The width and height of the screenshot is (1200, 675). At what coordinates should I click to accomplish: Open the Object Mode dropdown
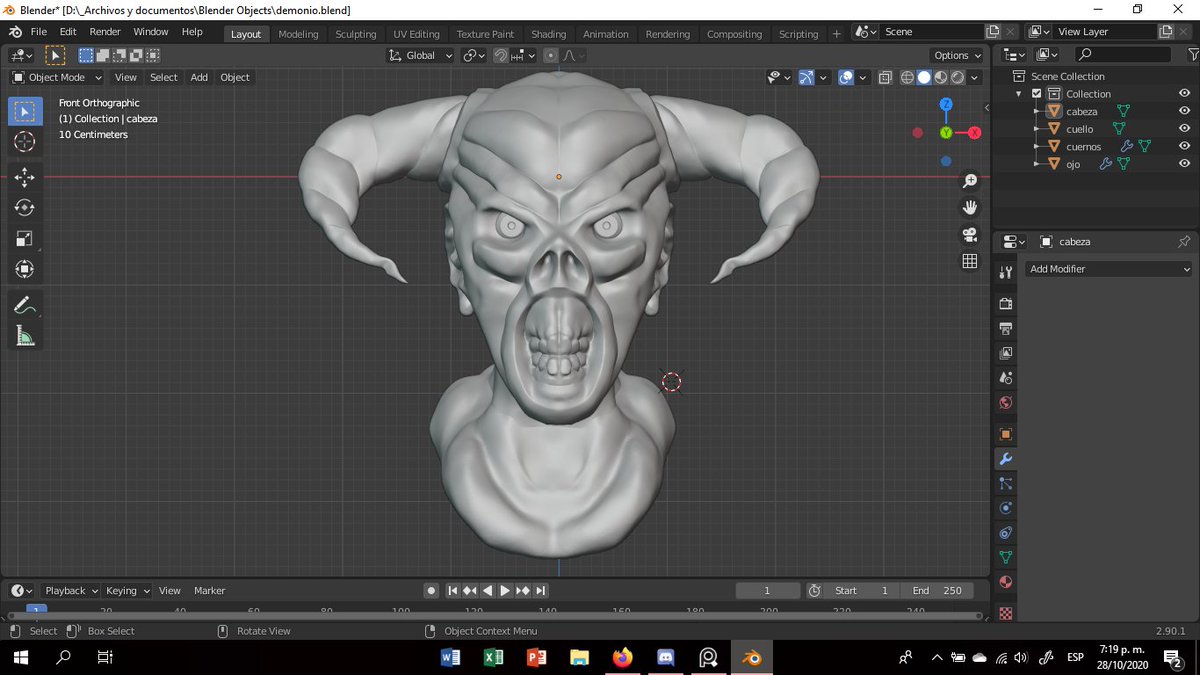tap(57, 77)
